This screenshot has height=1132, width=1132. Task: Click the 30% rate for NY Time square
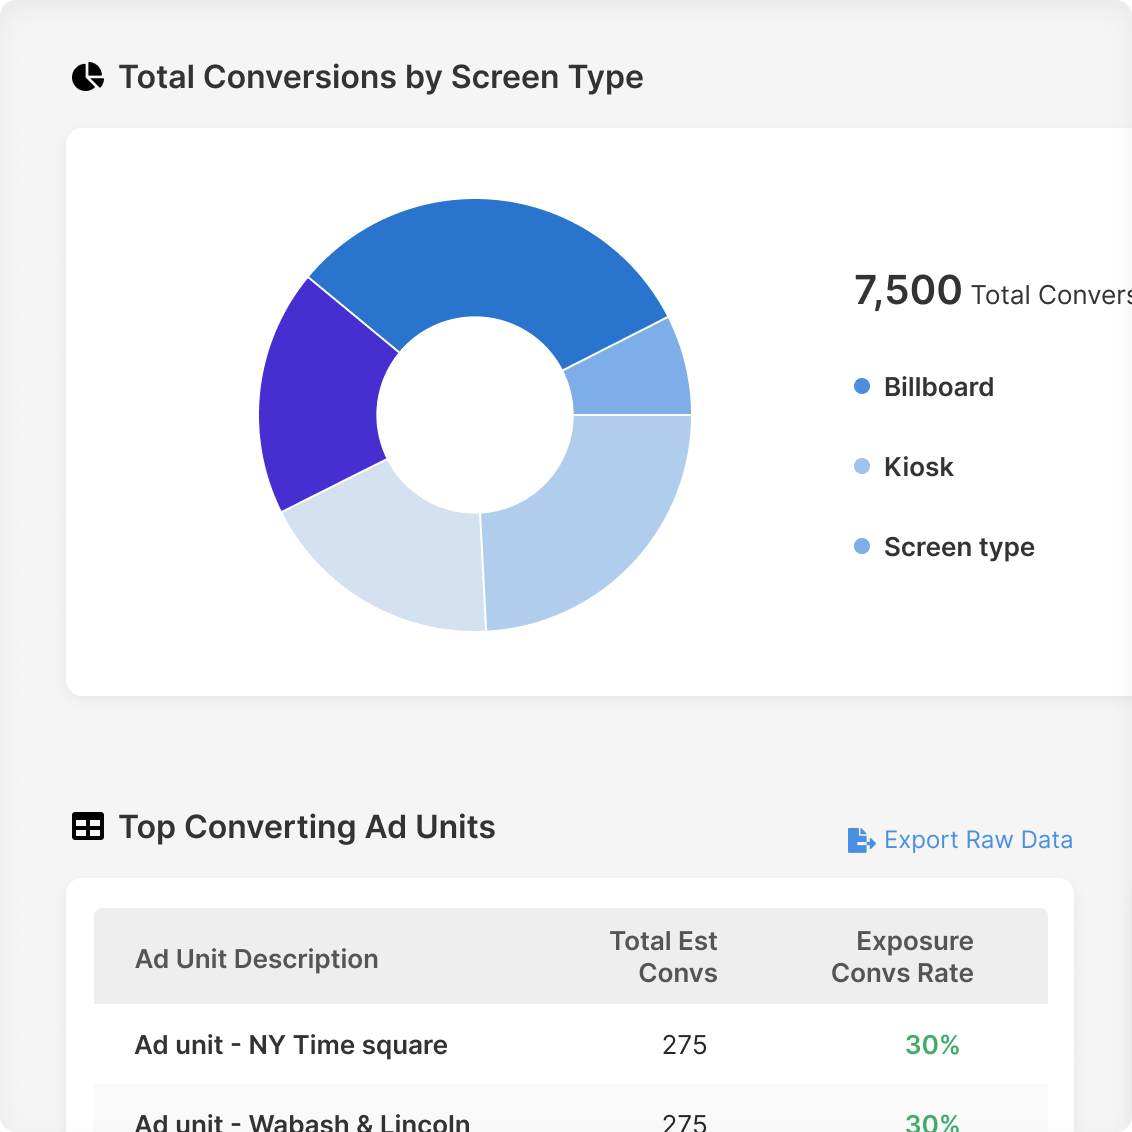pos(932,1045)
